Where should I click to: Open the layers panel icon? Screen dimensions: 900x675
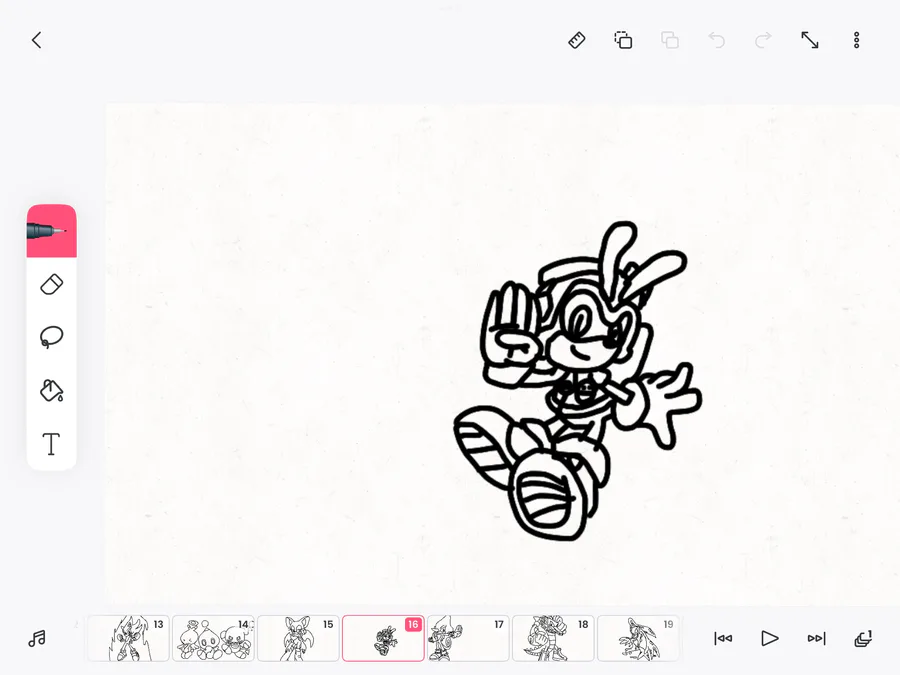863,638
